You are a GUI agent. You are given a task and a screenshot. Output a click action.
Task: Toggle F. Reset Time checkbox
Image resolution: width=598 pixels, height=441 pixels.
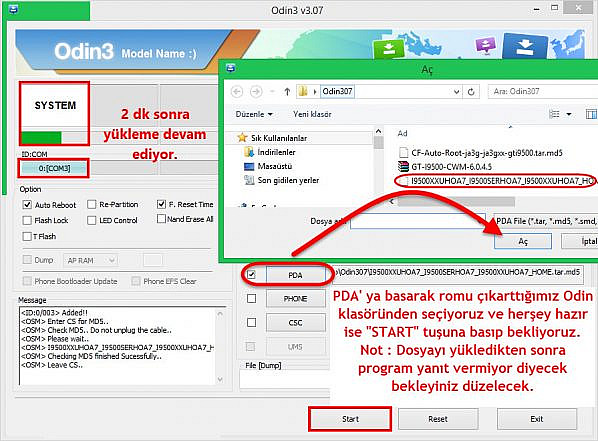point(161,204)
